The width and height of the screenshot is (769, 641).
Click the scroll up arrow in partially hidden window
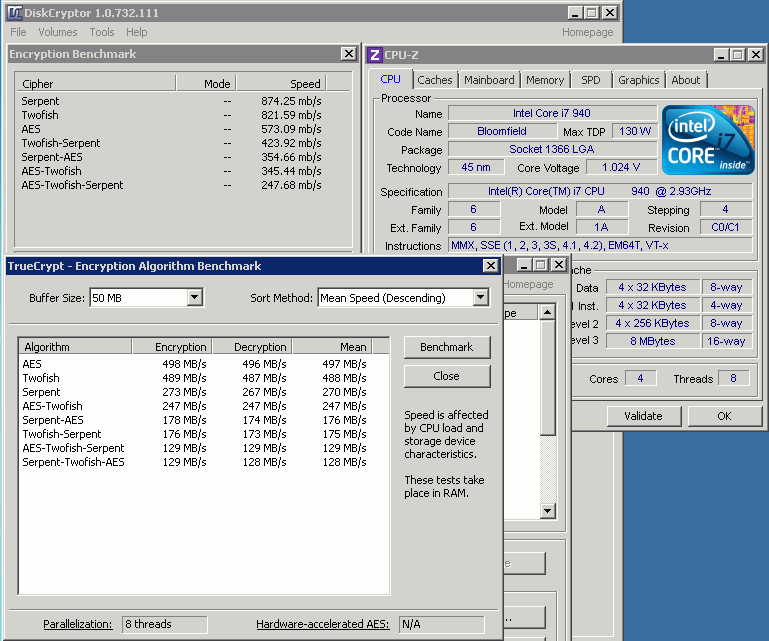(x=547, y=312)
